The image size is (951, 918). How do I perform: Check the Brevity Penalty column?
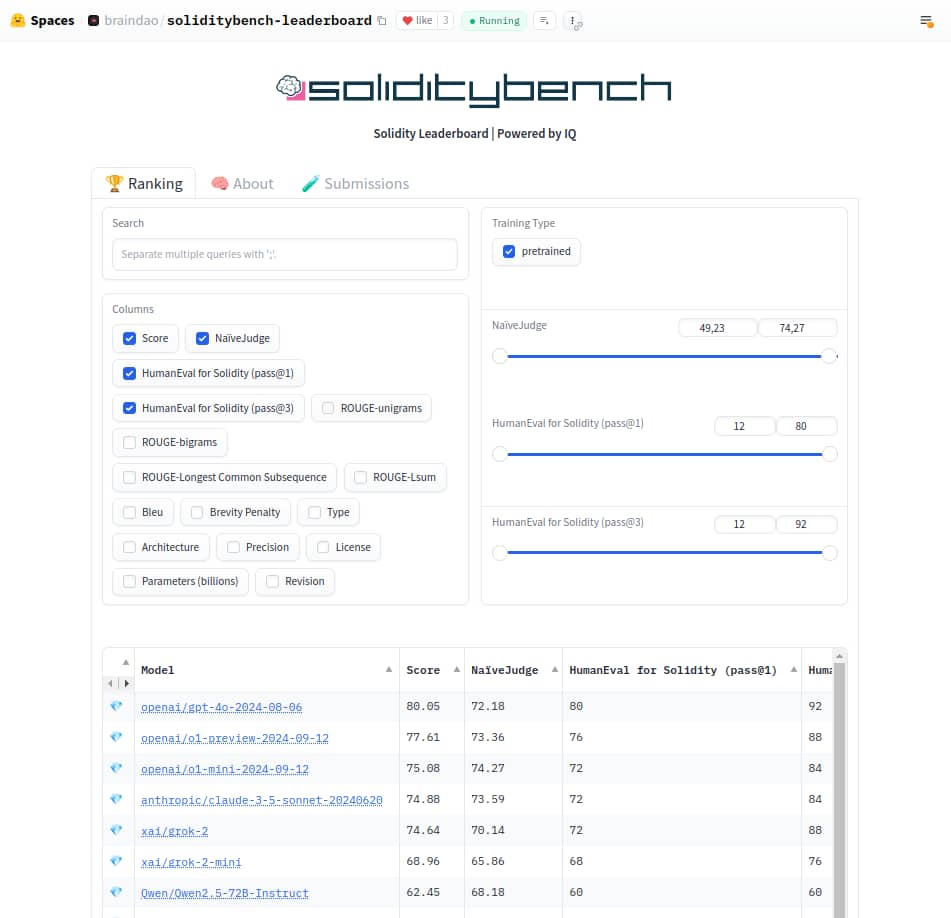click(197, 512)
